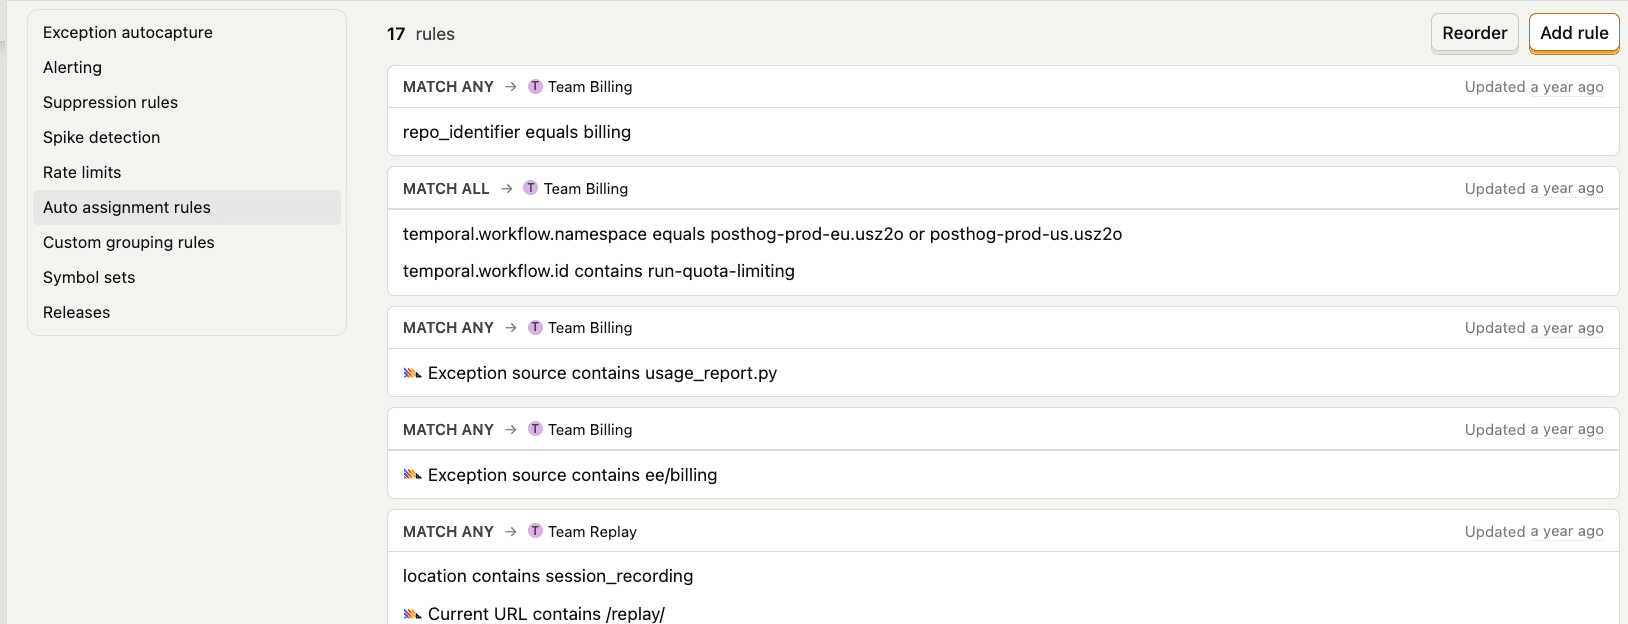The height and width of the screenshot is (624, 1628).
Task: Click the temporal.workflow.namespace condition text
Action: (762, 234)
